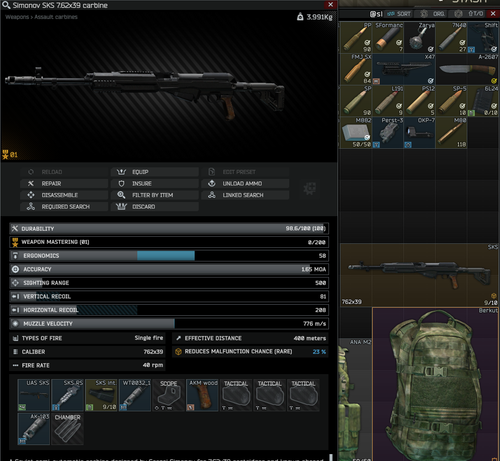Viewport: 500px width, 461px height.
Task: Select the M882 ammo box in stash
Action: (356, 133)
